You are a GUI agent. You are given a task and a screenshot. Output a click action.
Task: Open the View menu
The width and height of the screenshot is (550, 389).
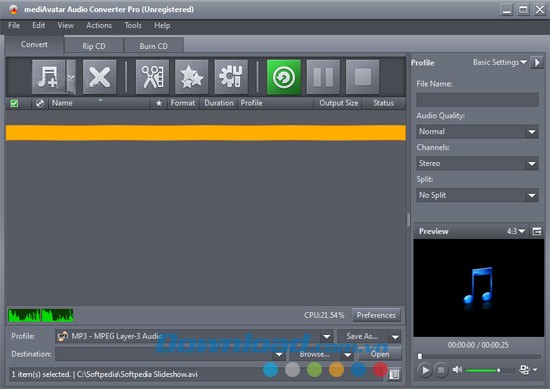66,25
